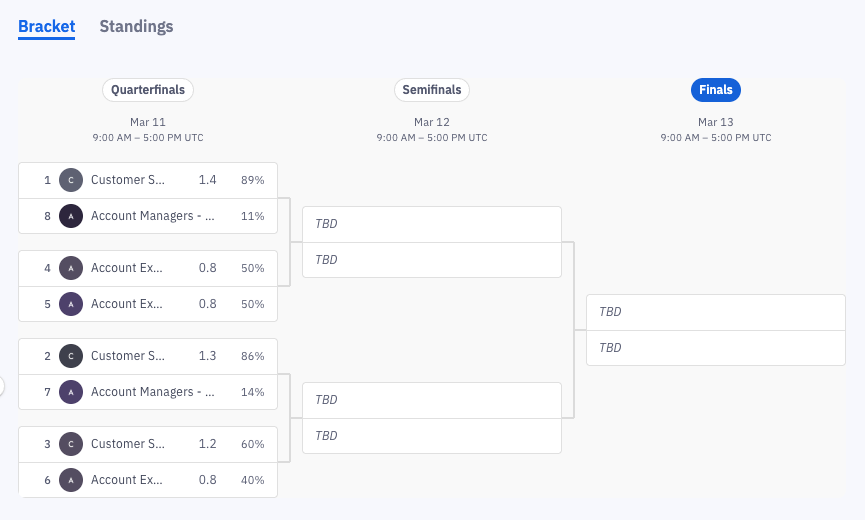
Task: Click avatar icon of seed 1 Customer team
Action: coord(70,180)
